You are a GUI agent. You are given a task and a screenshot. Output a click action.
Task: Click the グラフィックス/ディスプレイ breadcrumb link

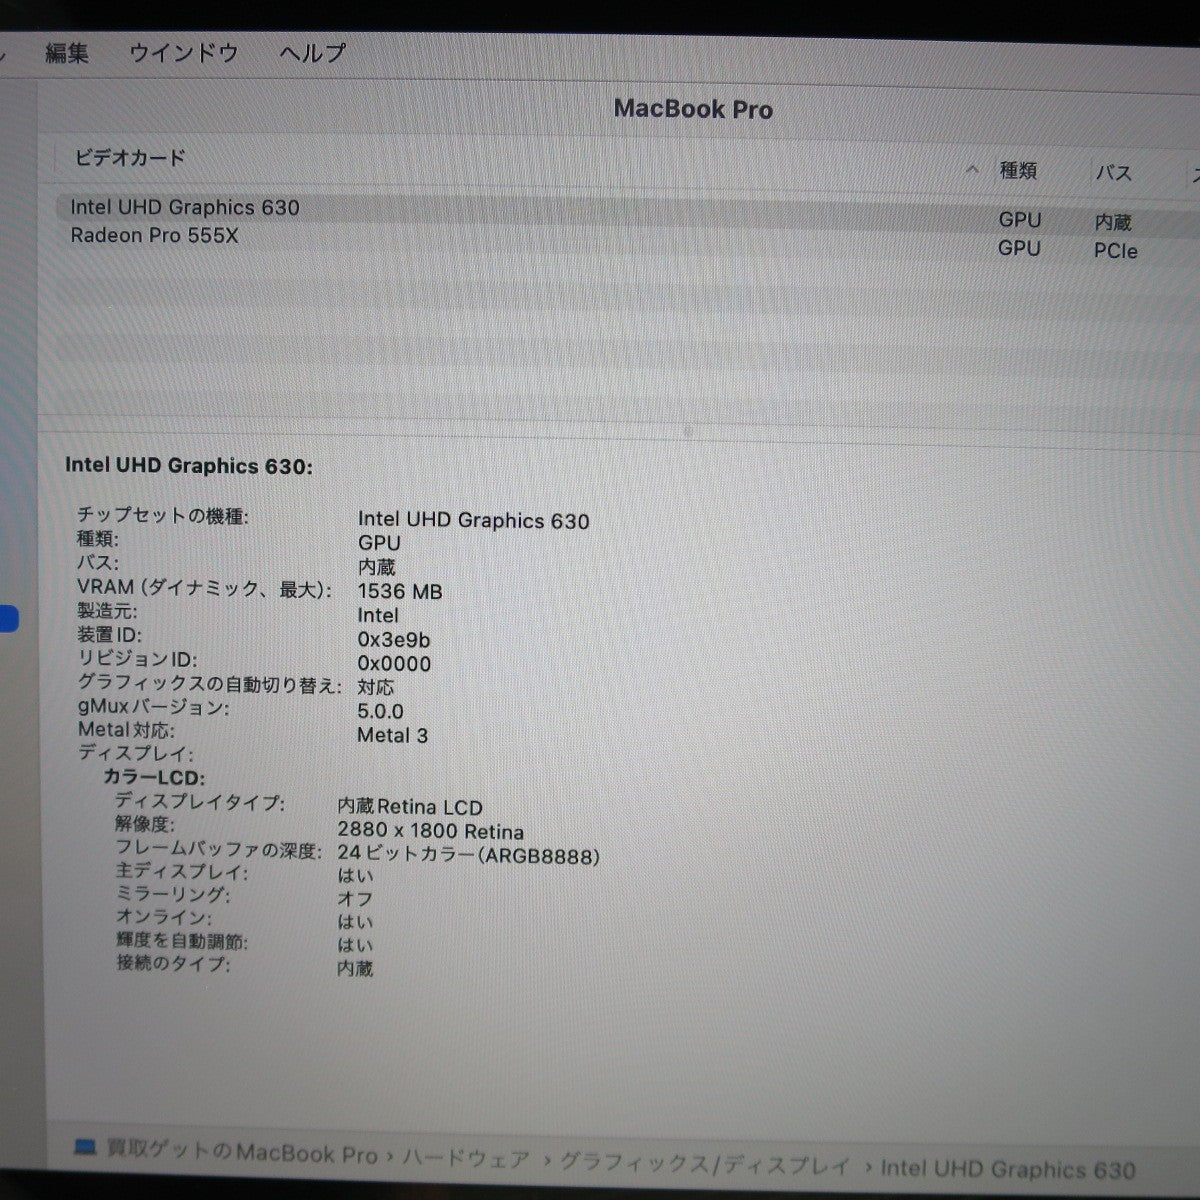click(705, 1161)
